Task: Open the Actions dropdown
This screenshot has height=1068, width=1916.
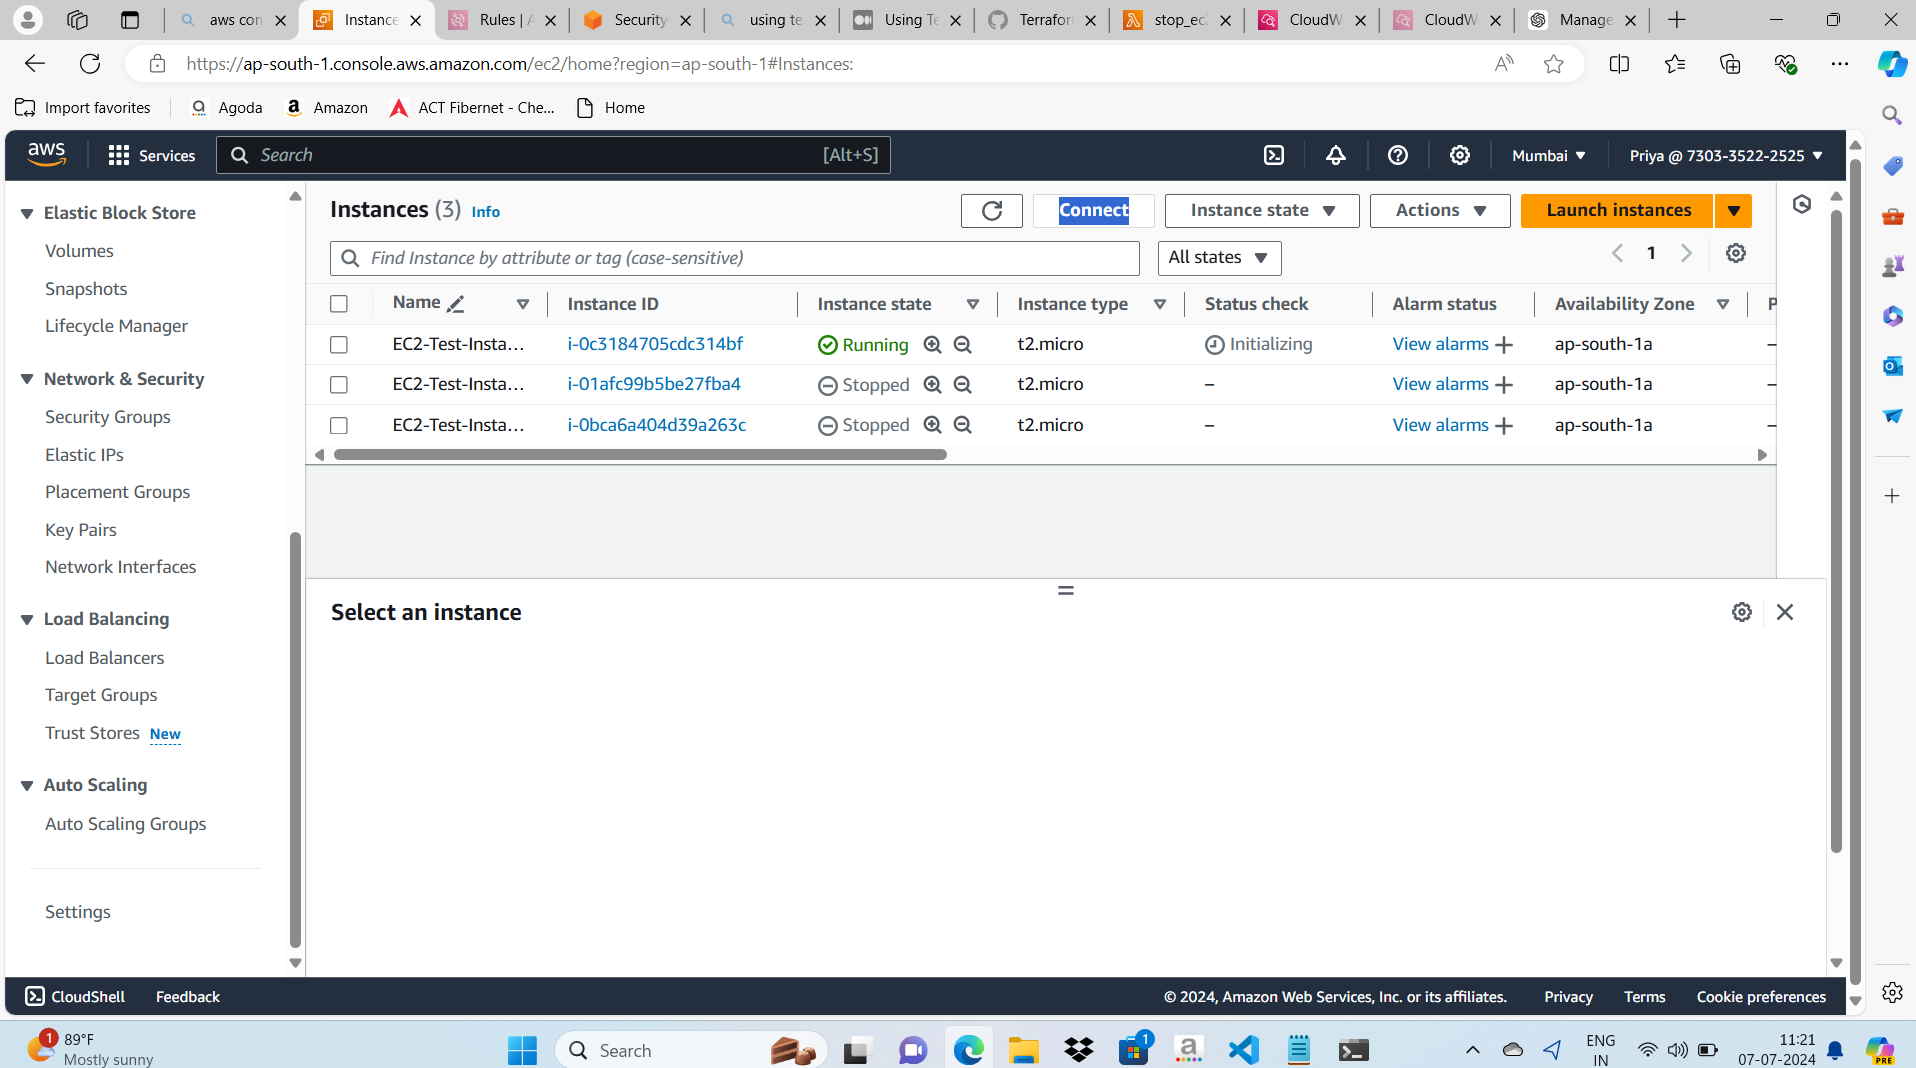Action: point(1440,210)
